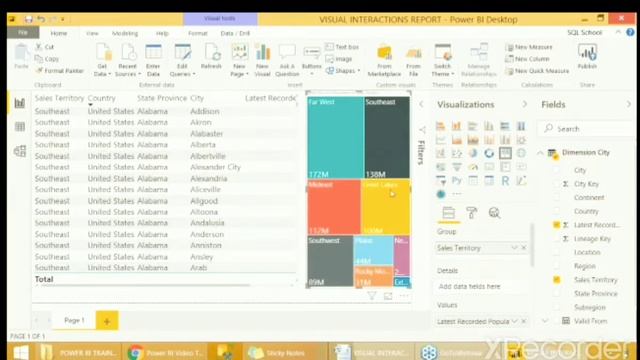Click the filter icon below treemap
The image size is (640, 360).
tap(371, 296)
